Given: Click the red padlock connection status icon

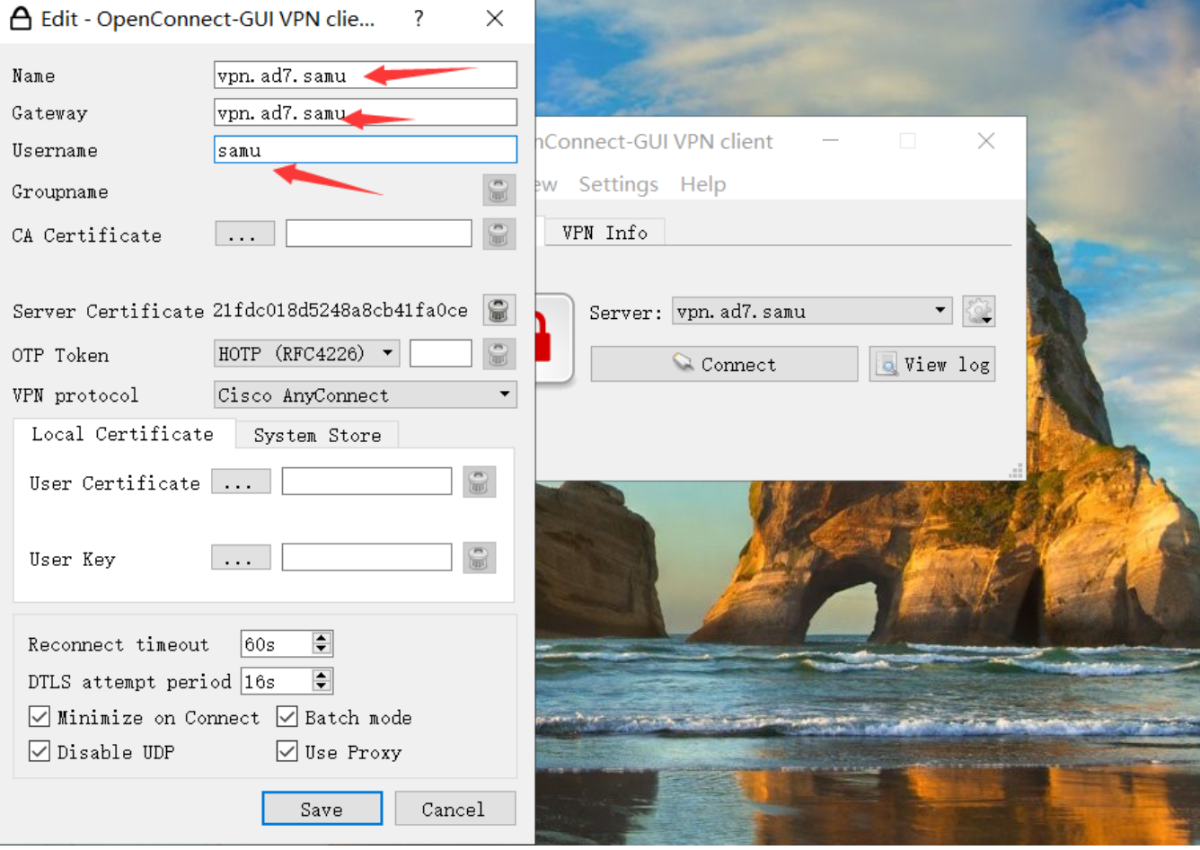Looking at the screenshot, I should point(553,338).
